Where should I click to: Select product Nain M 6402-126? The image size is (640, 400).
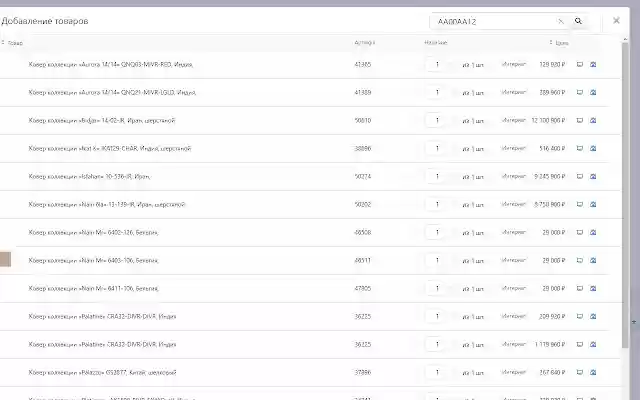[93, 233]
